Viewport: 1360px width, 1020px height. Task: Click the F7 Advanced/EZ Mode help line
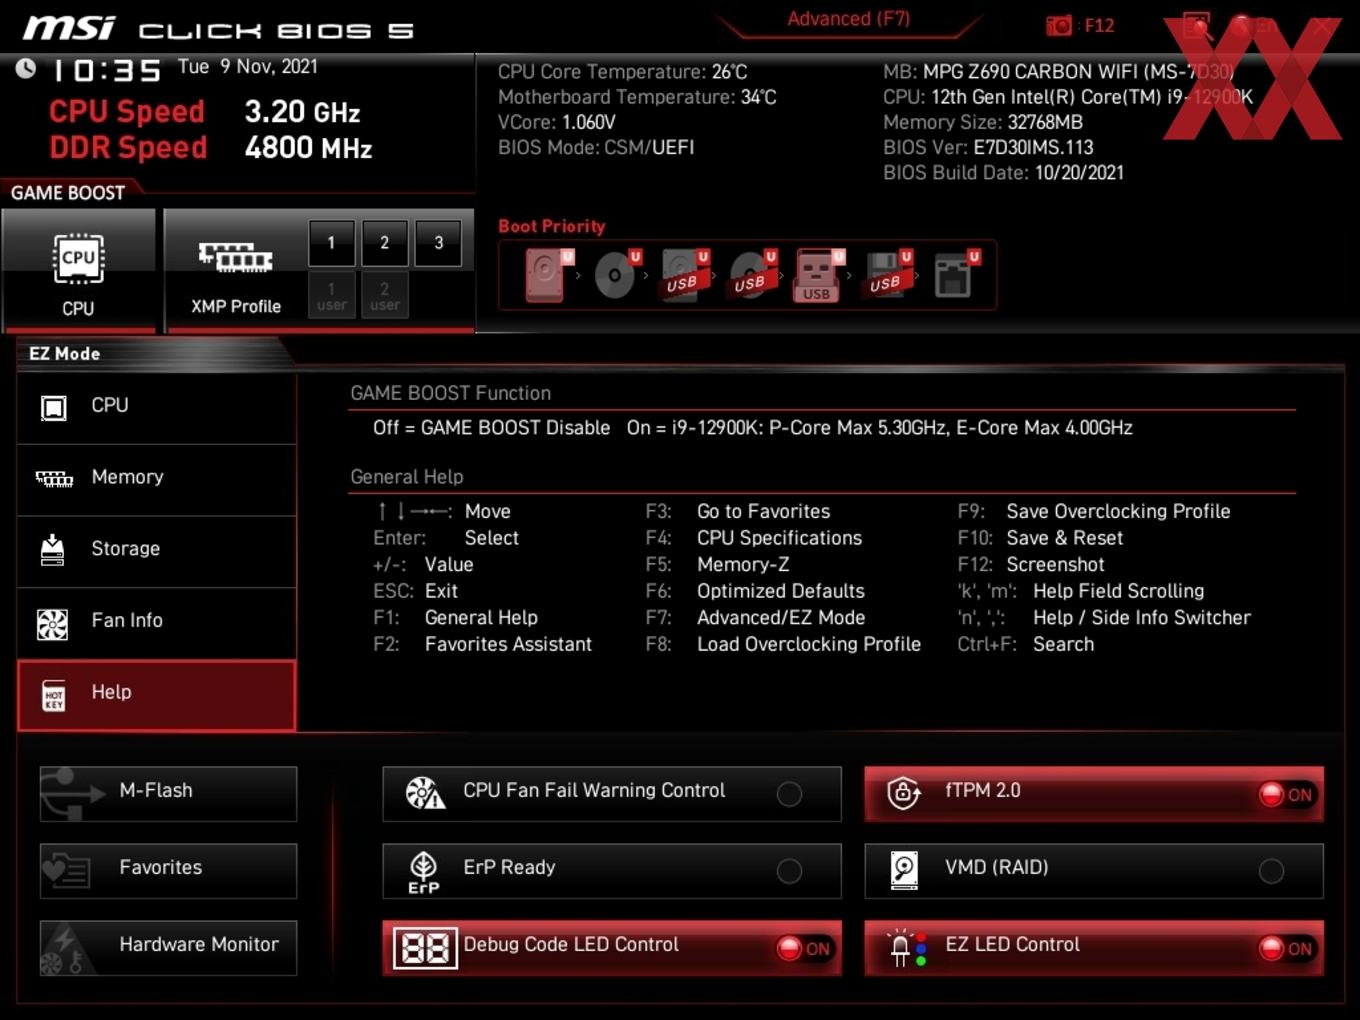[755, 618]
